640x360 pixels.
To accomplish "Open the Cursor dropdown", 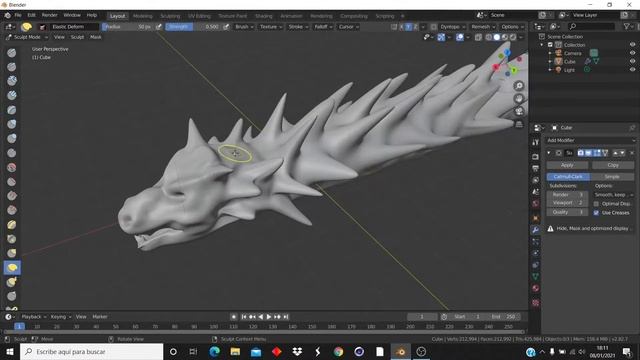I will pyautogui.click(x=349, y=27).
